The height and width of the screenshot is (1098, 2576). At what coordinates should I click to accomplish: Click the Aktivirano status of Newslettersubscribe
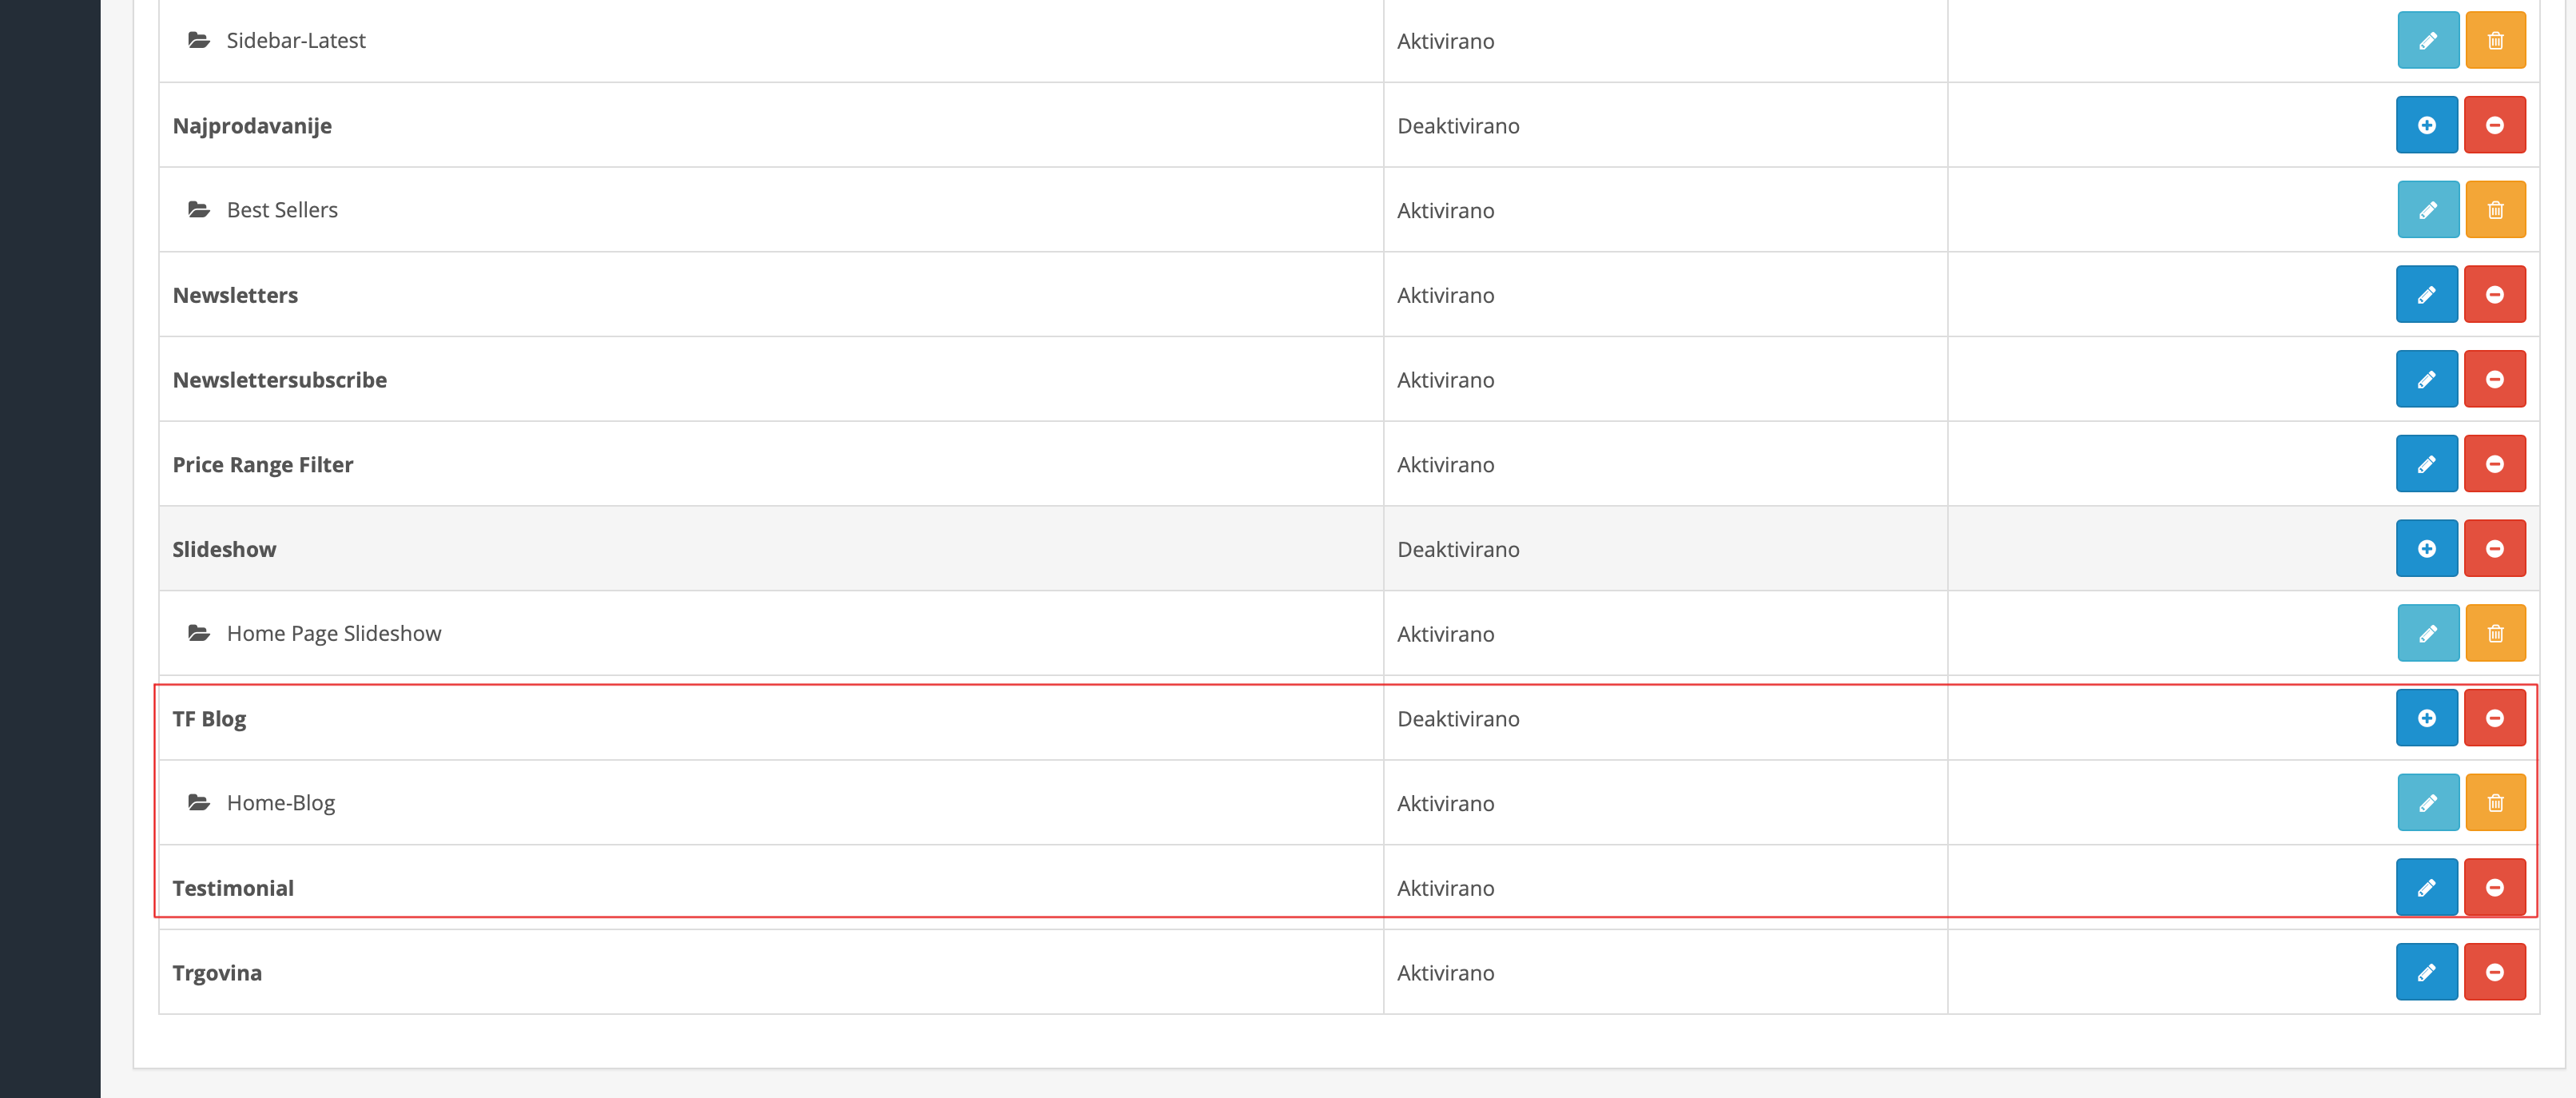(1445, 380)
